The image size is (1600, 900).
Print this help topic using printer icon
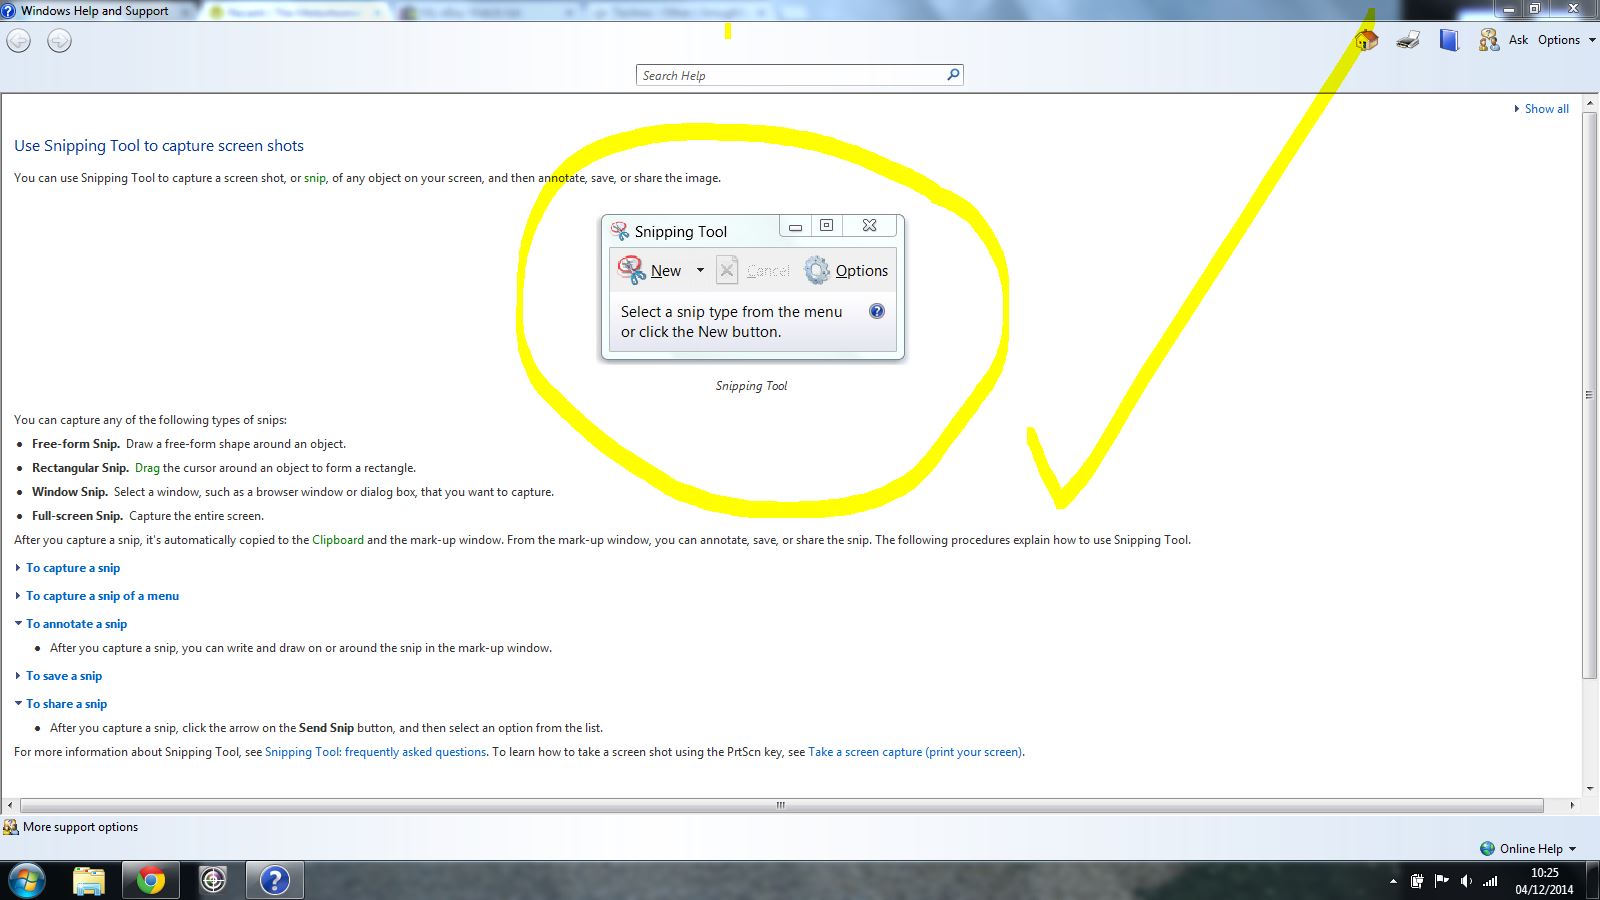[1408, 40]
